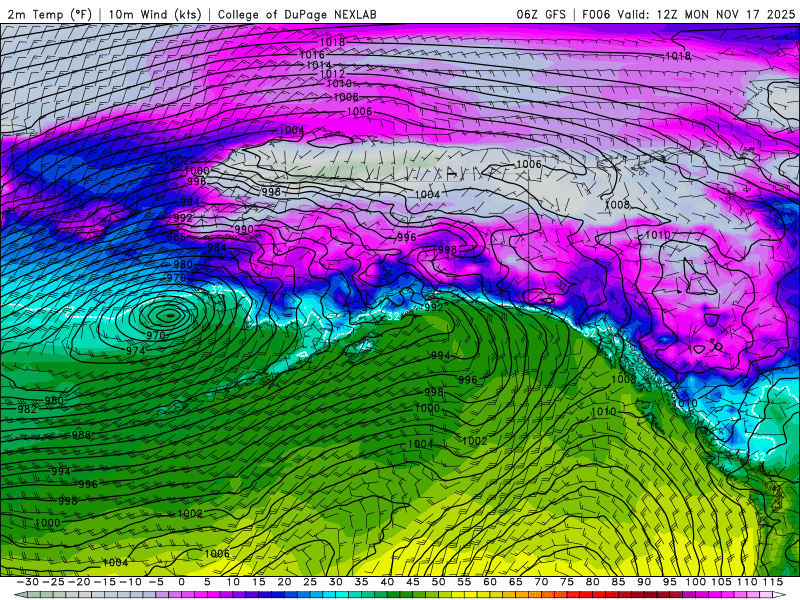
Task: Click the 45 color scale label
Action: coord(413,582)
